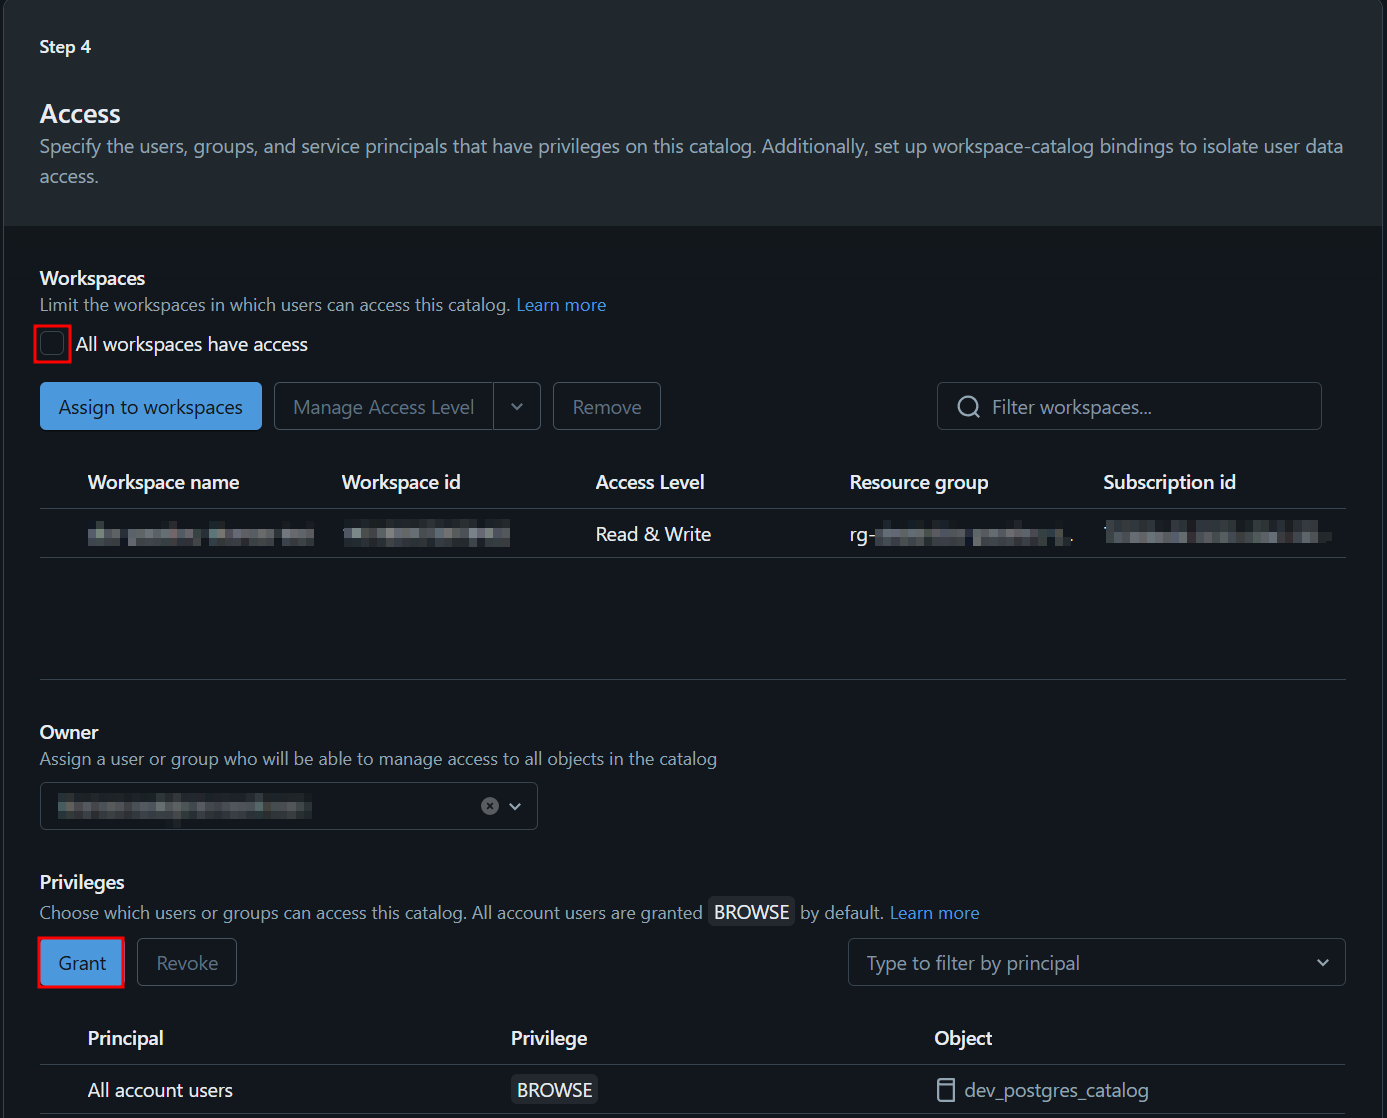Screen dimensions: 1387x1118
Task: Click the Grant privileges button
Action: [82, 963]
